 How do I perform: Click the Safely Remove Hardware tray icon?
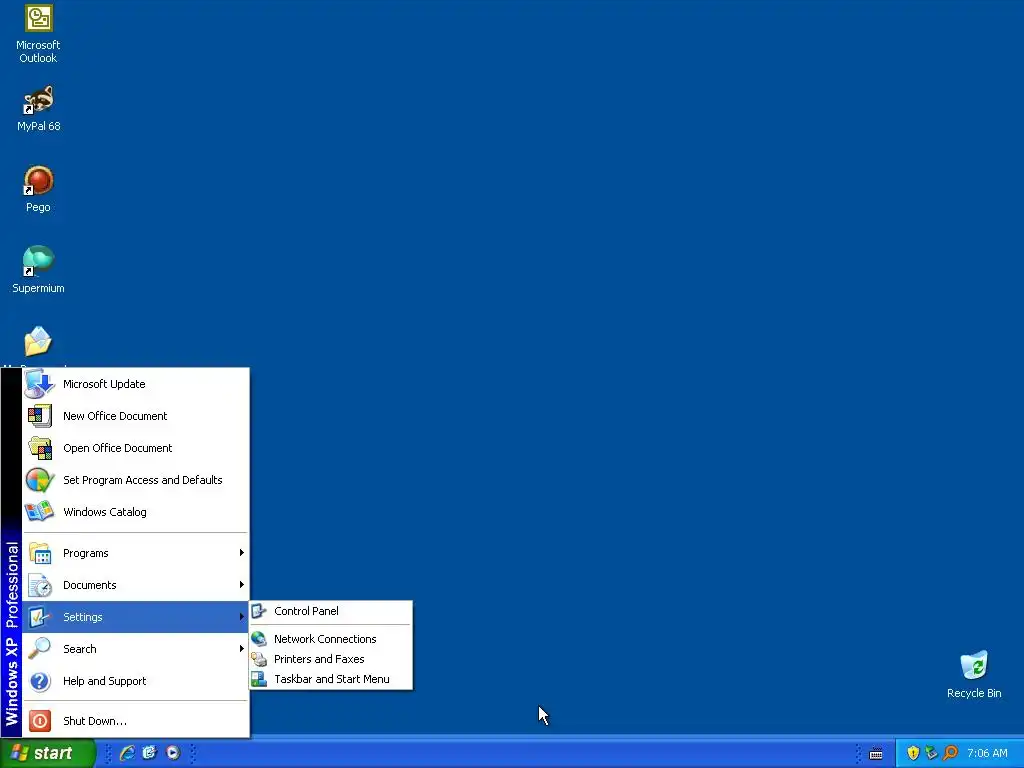coord(931,753)
